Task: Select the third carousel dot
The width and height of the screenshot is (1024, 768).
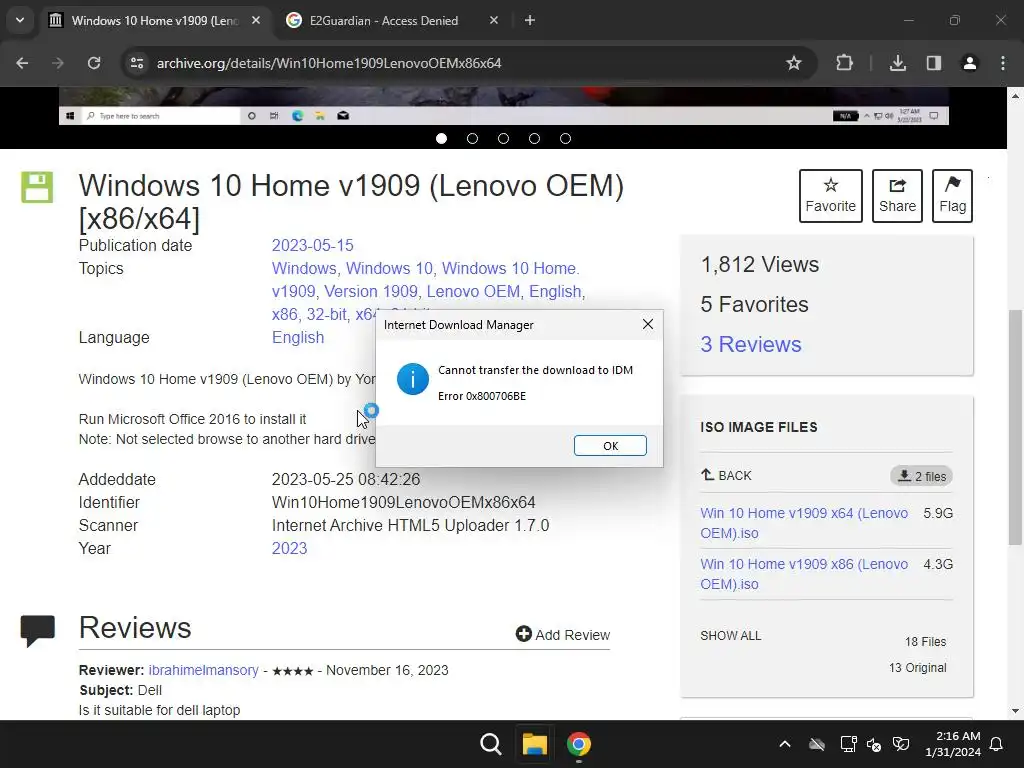Action: (x=504, y=138)
